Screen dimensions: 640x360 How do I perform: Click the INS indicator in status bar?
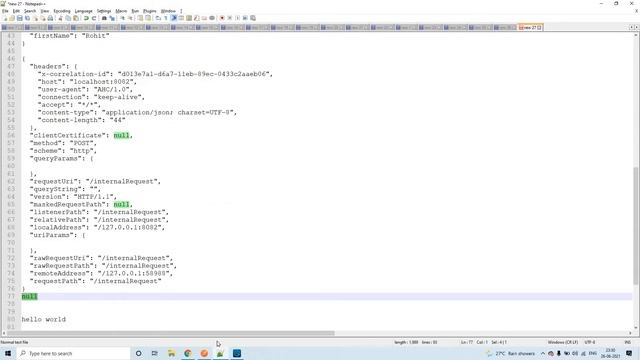coord(627,342)
